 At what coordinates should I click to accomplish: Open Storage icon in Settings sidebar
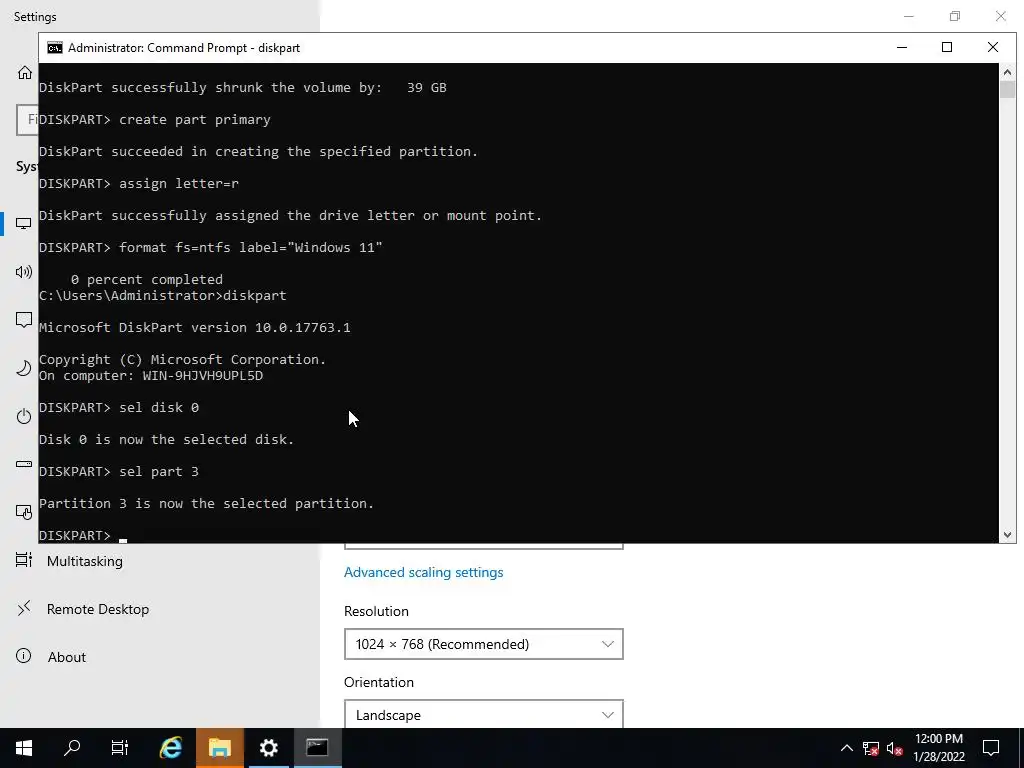(x=24, y=464)
